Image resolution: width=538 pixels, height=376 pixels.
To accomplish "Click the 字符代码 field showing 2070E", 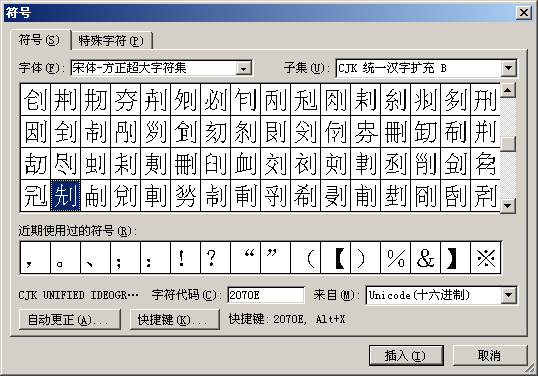I will tap(266, 295).
